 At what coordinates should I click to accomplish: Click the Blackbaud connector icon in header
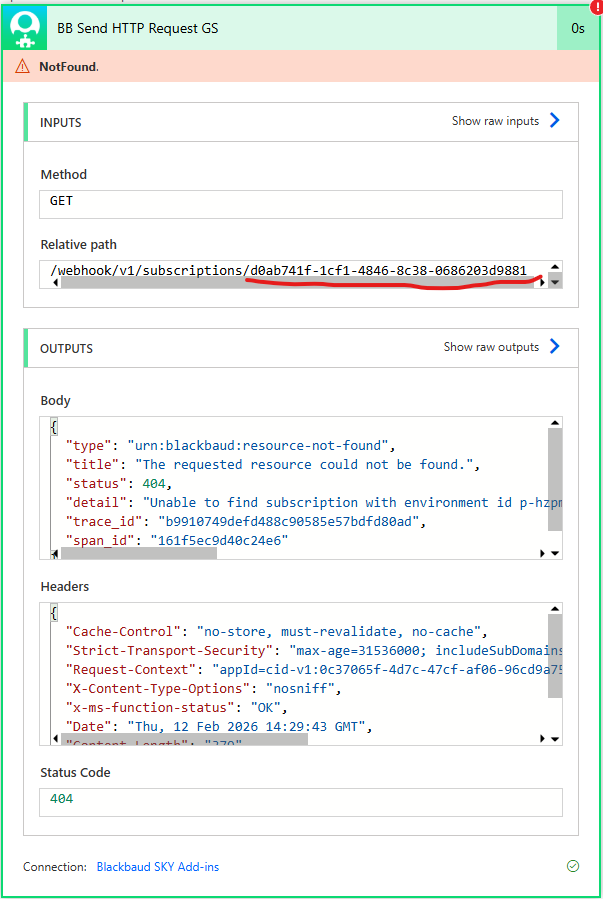pyautogui.click(x=25, y=28)
